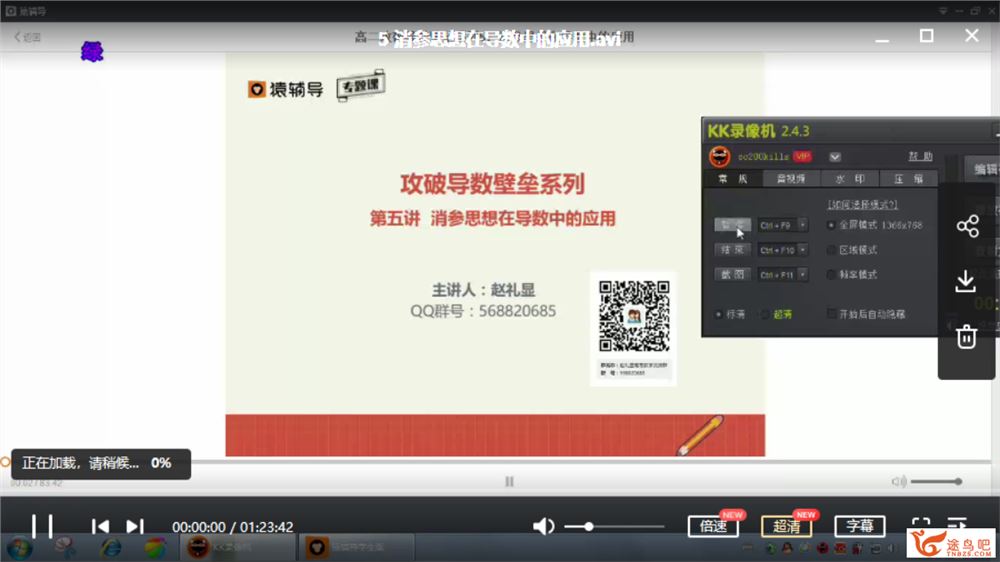
Task: Skip to the next video
Action: point(135,526)
